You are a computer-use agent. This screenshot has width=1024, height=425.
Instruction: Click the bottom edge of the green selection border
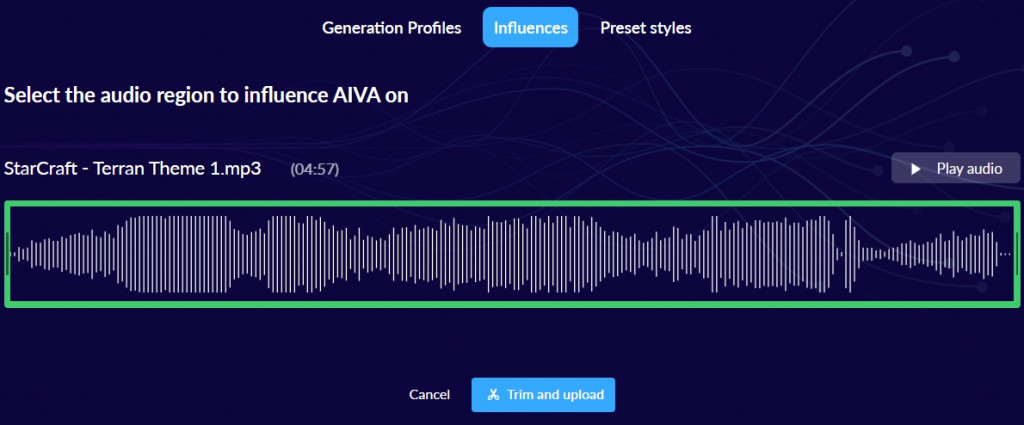coord(512,303)
